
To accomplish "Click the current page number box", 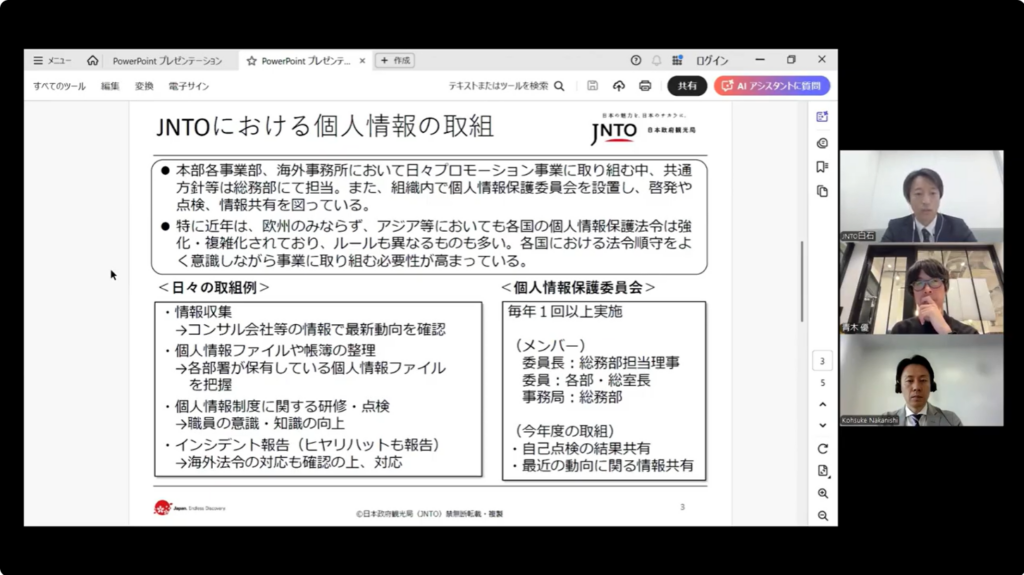I will click(x=822, y=361).
